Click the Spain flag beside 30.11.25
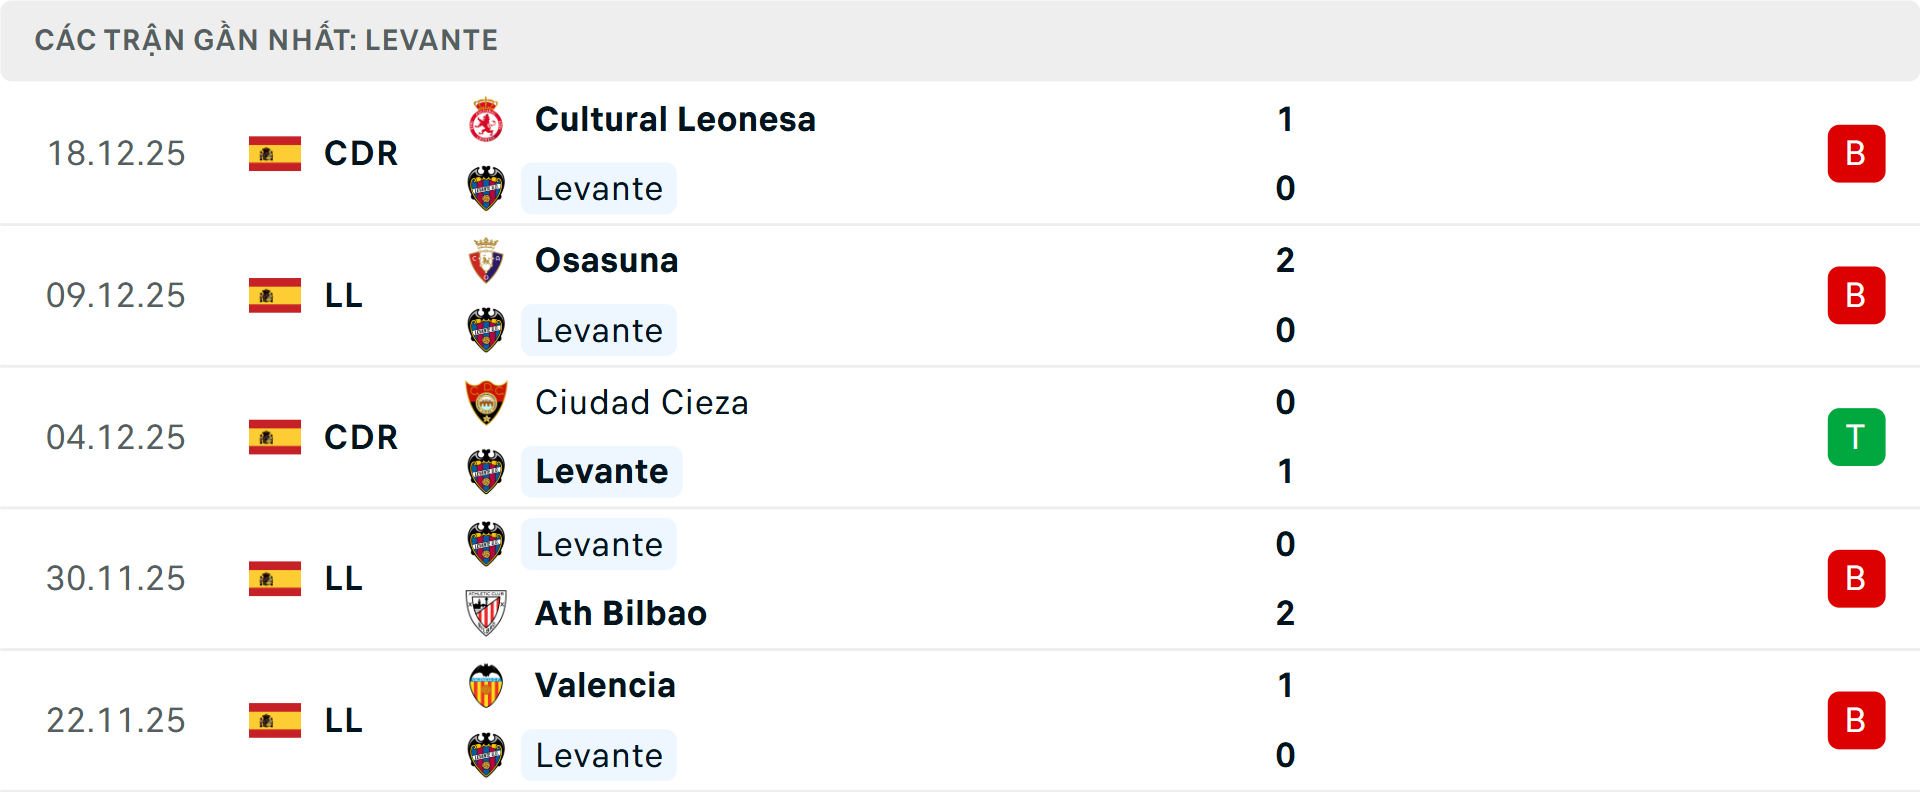This screenshot has height=792, width=1920. 275,578
